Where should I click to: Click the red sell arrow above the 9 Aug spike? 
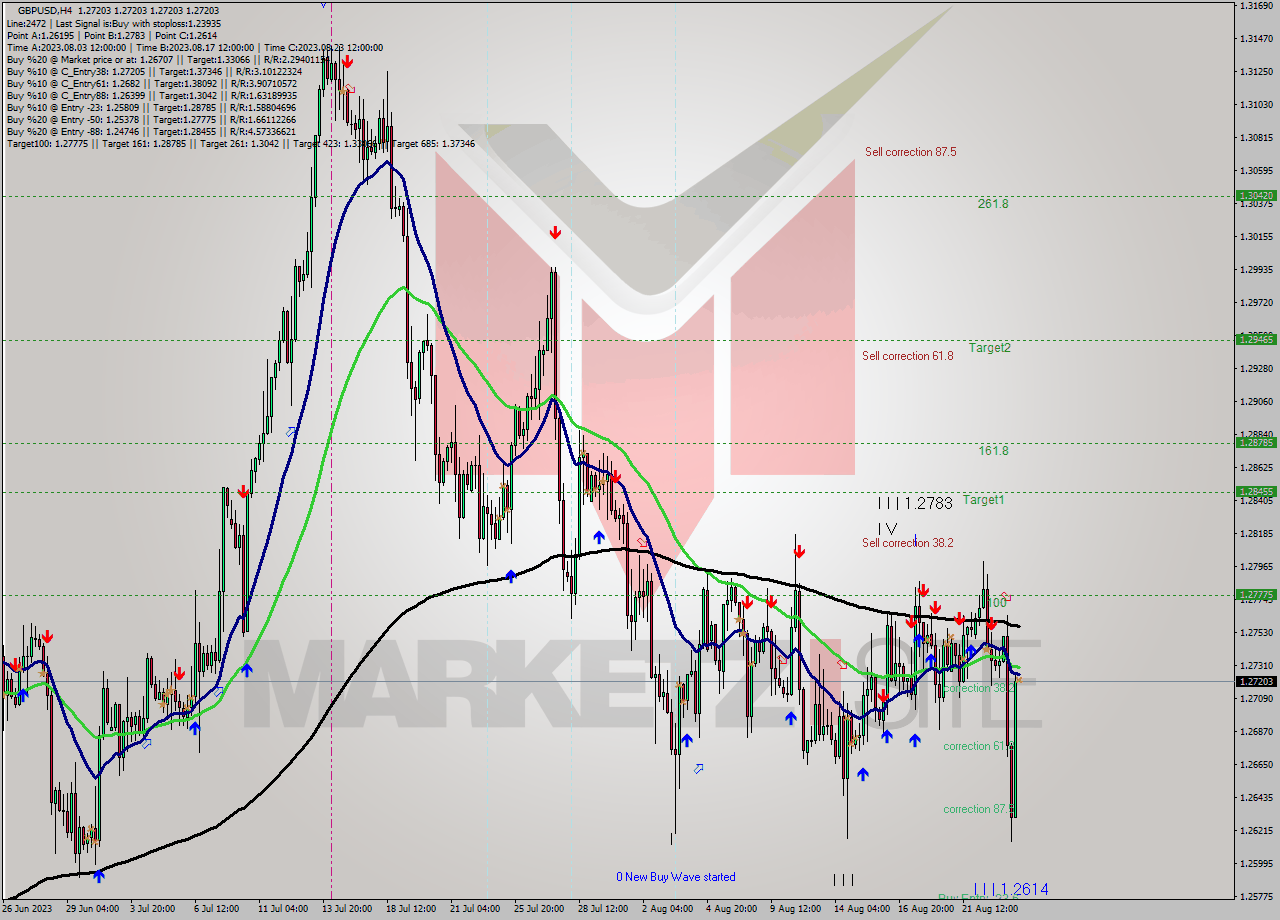click(x=800, y=551)
